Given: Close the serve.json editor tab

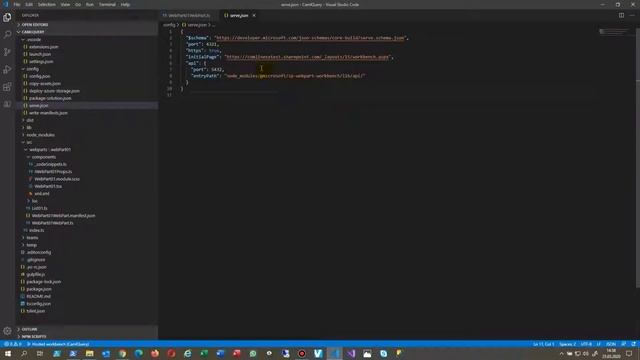Looking at the screenshot, I should pyautogui.click(x=254, y=16).
